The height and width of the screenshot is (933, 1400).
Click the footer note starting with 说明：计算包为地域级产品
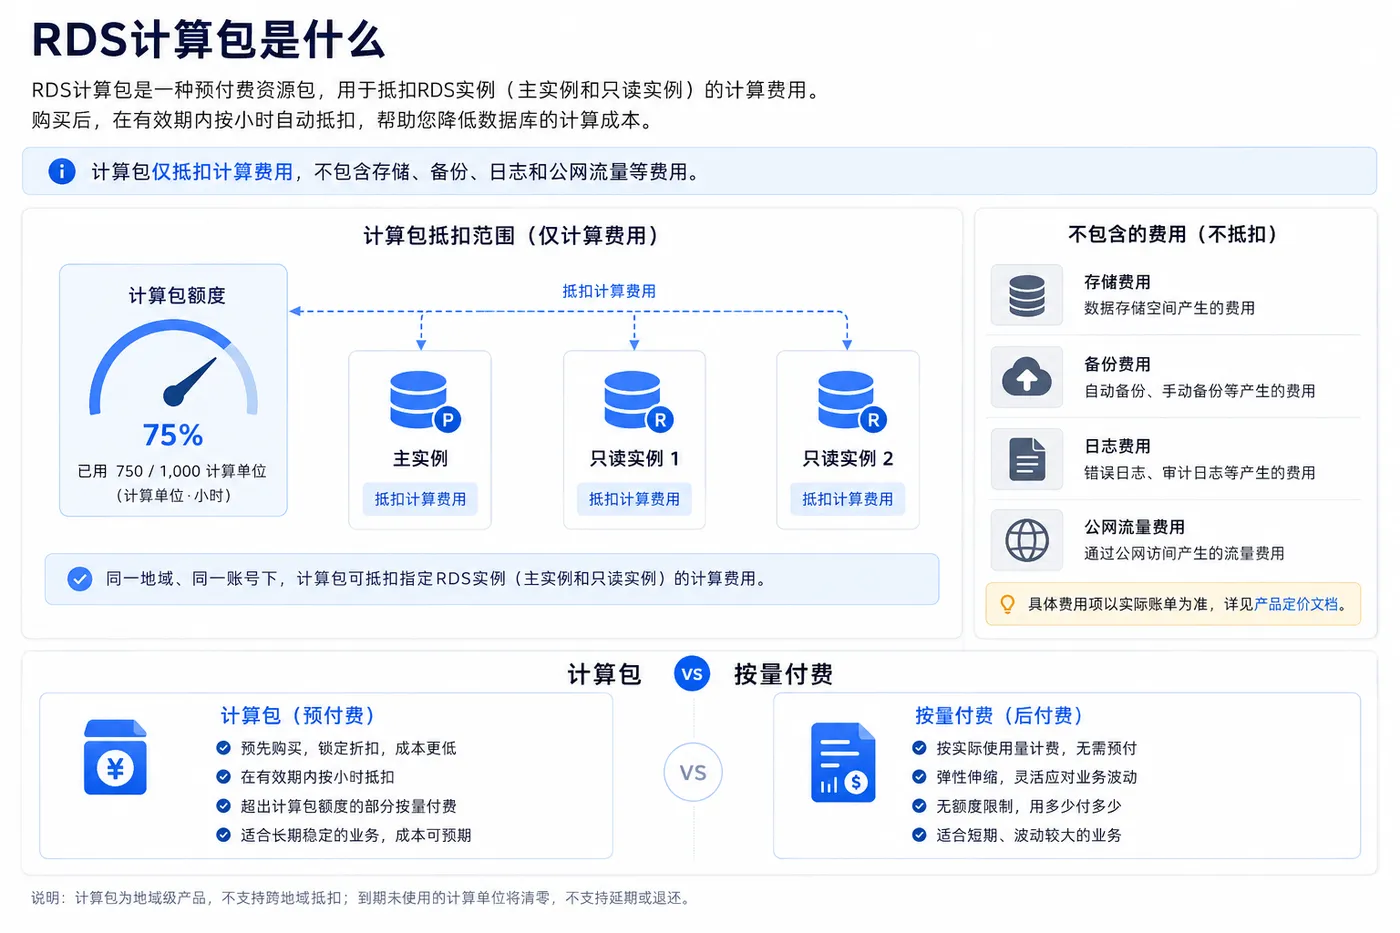[x=361, y=898]
